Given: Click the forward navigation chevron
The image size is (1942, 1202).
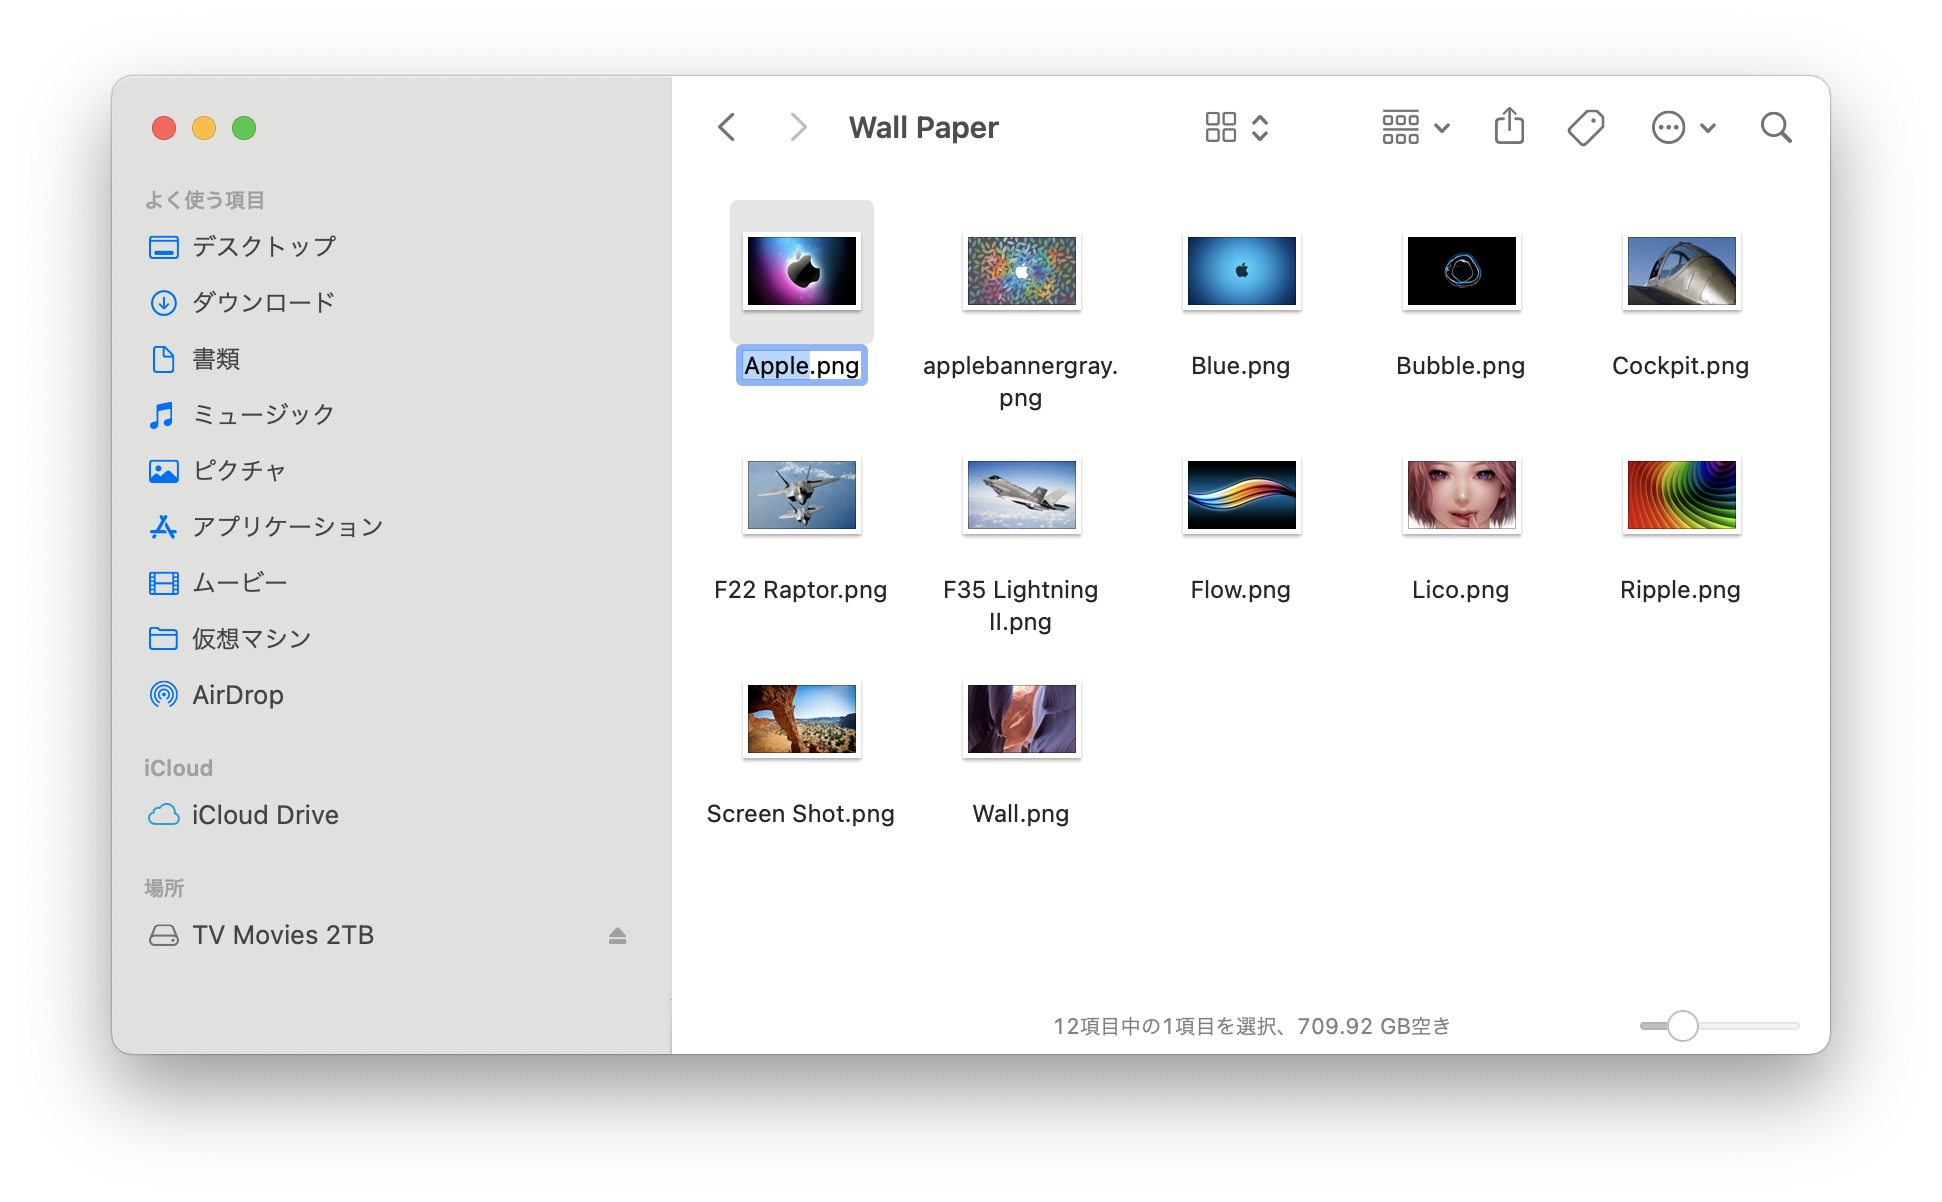Looking at the screenshot, I should click(797, 127).
